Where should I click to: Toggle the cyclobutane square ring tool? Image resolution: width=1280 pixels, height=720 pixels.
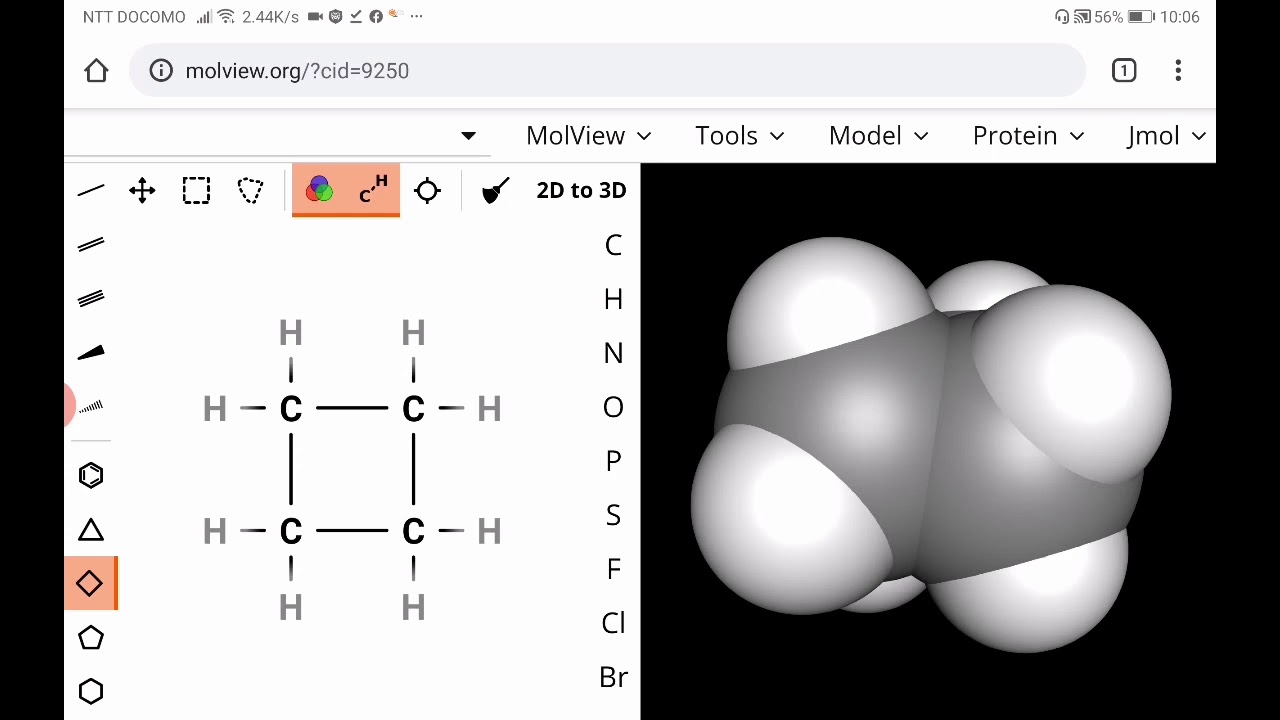point(91,584)
